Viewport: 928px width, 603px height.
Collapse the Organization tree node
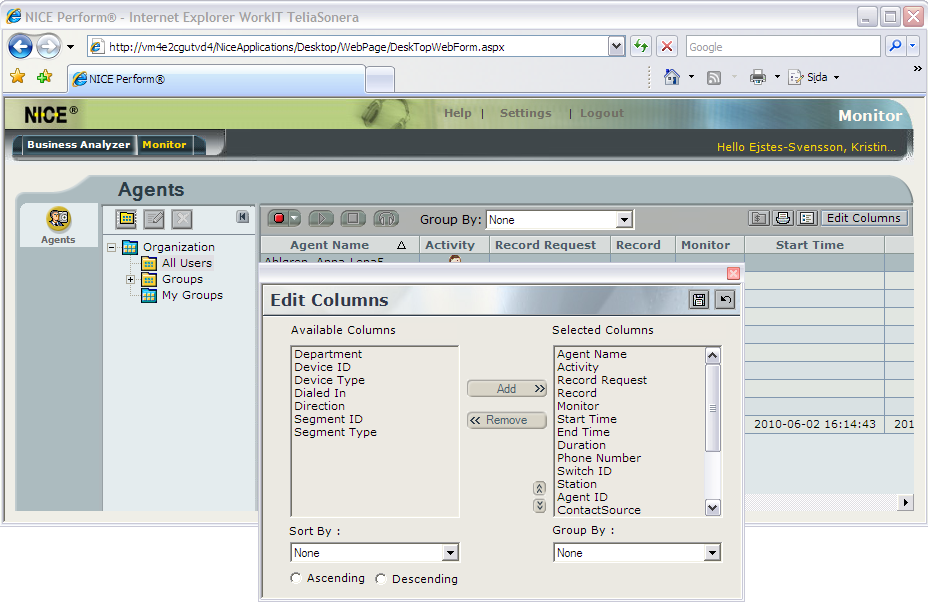[x=113, y=247]
